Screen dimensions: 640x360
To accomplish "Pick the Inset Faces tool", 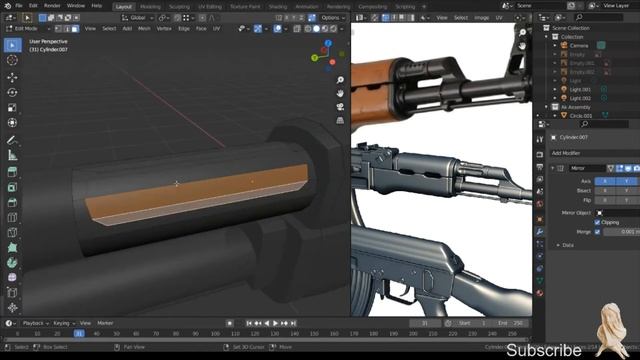I will point(12,187).
